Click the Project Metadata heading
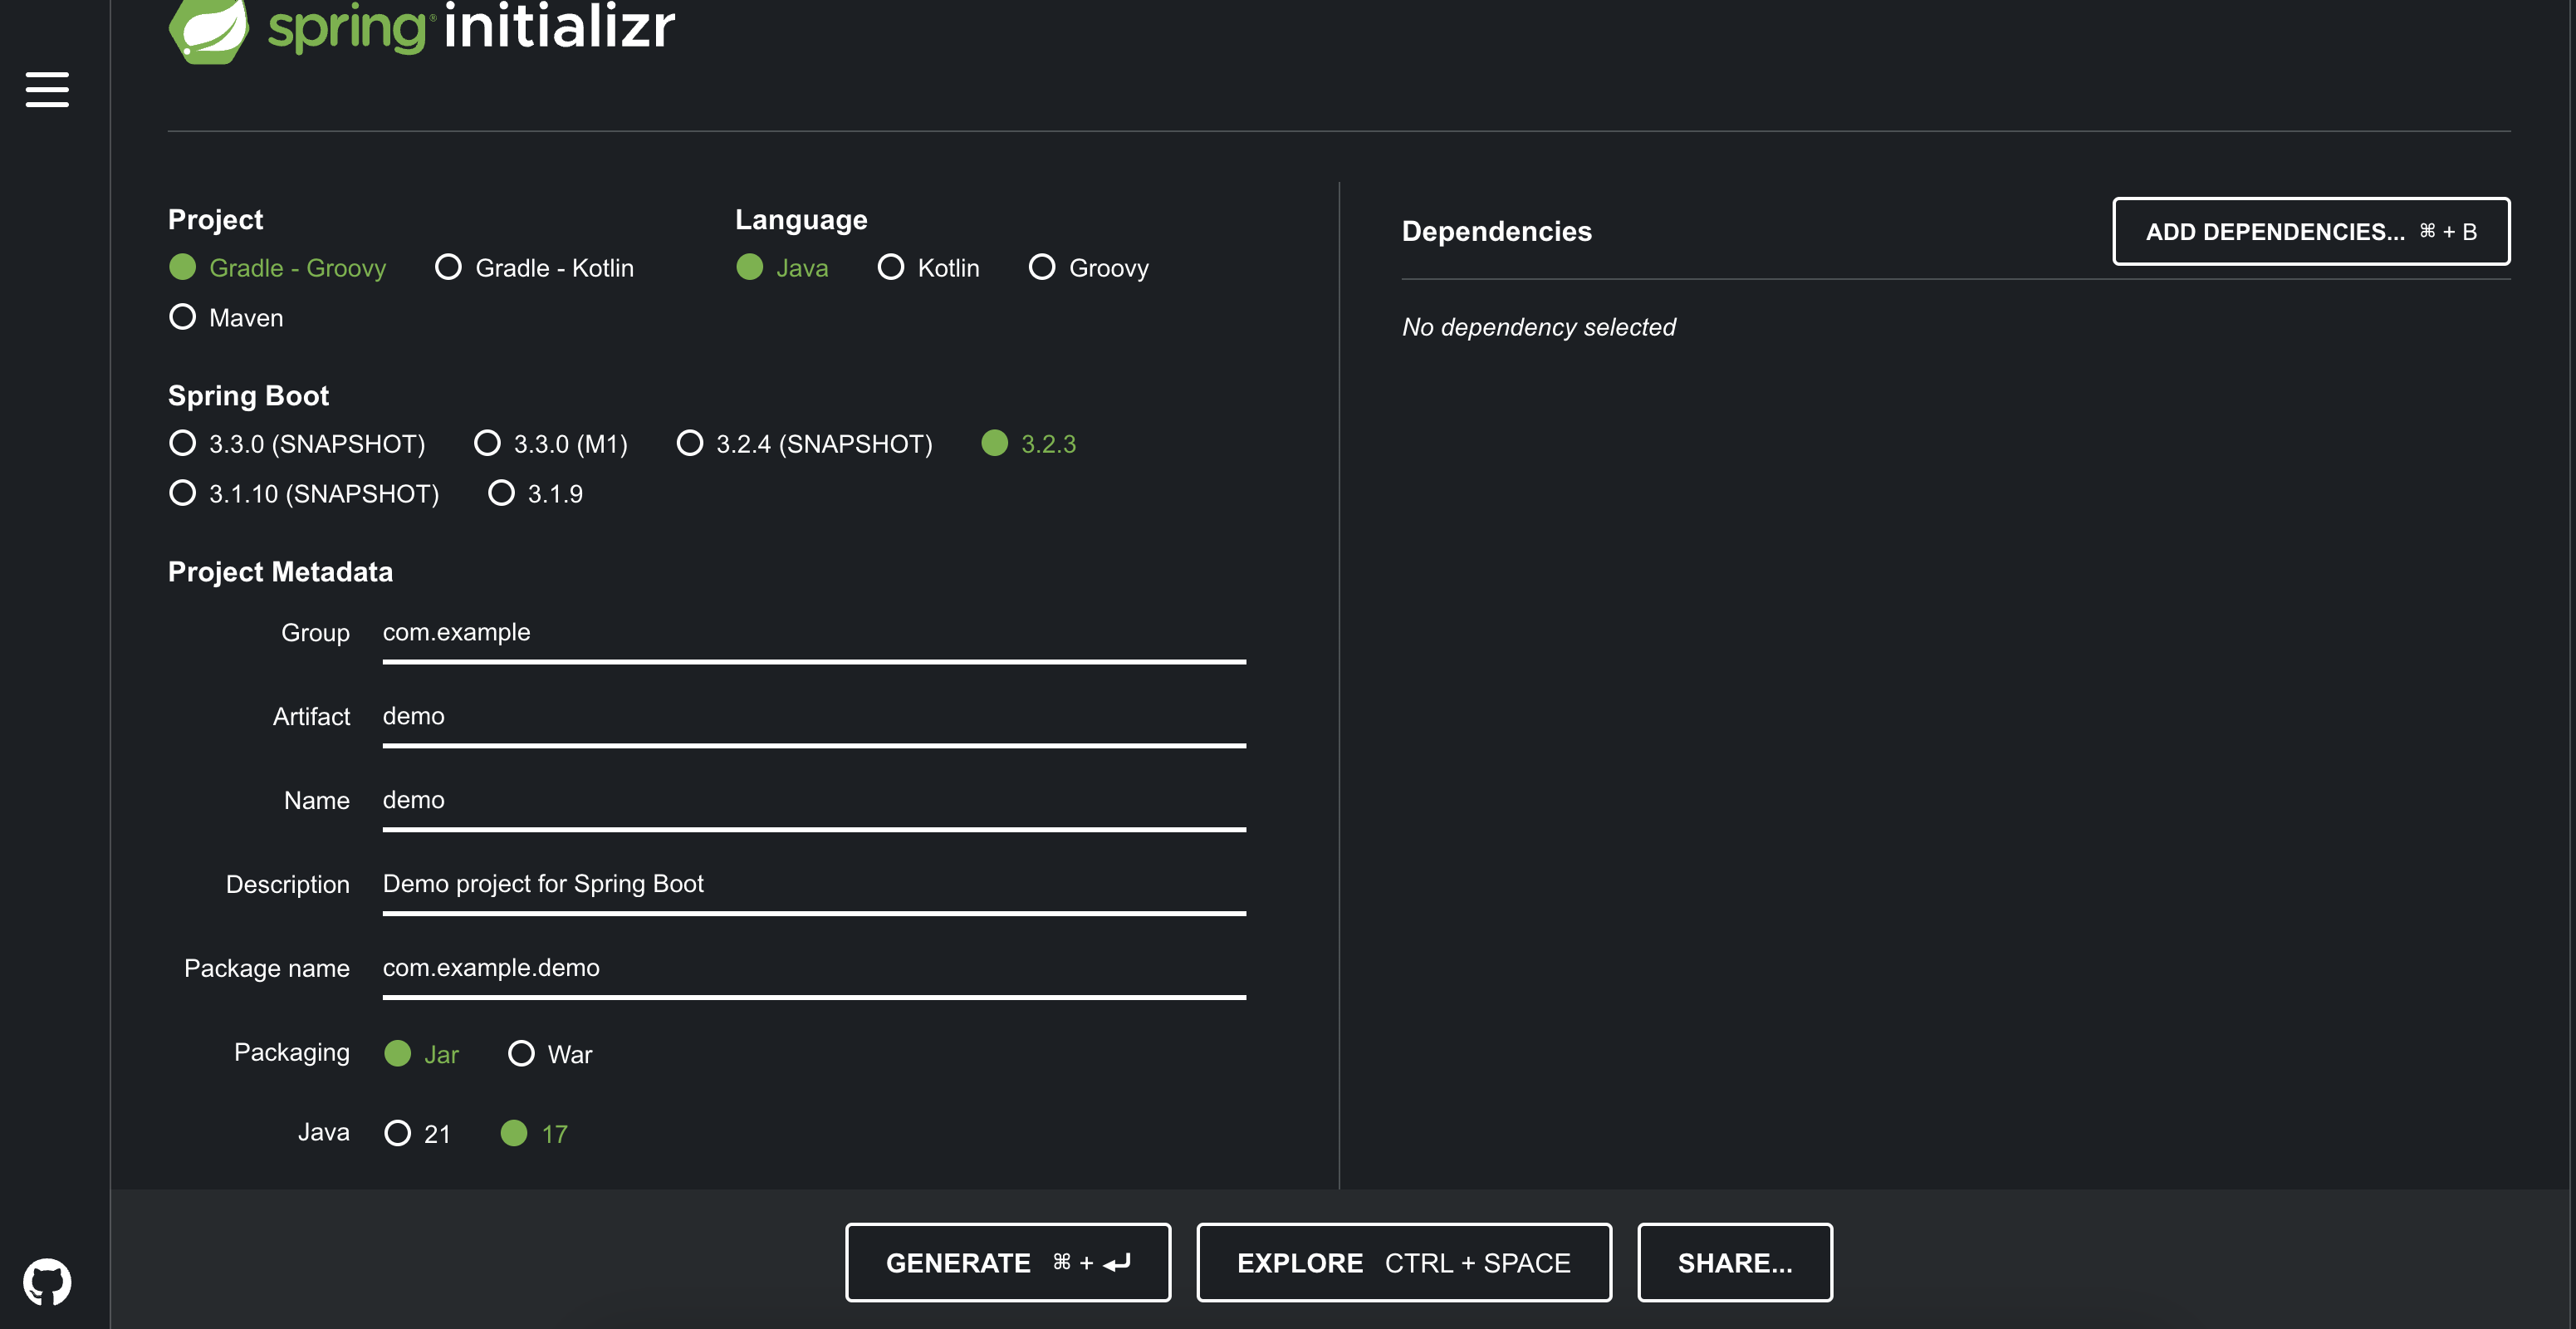Viewport: 2576px width, 1329px height. click(x=280, y=572)
